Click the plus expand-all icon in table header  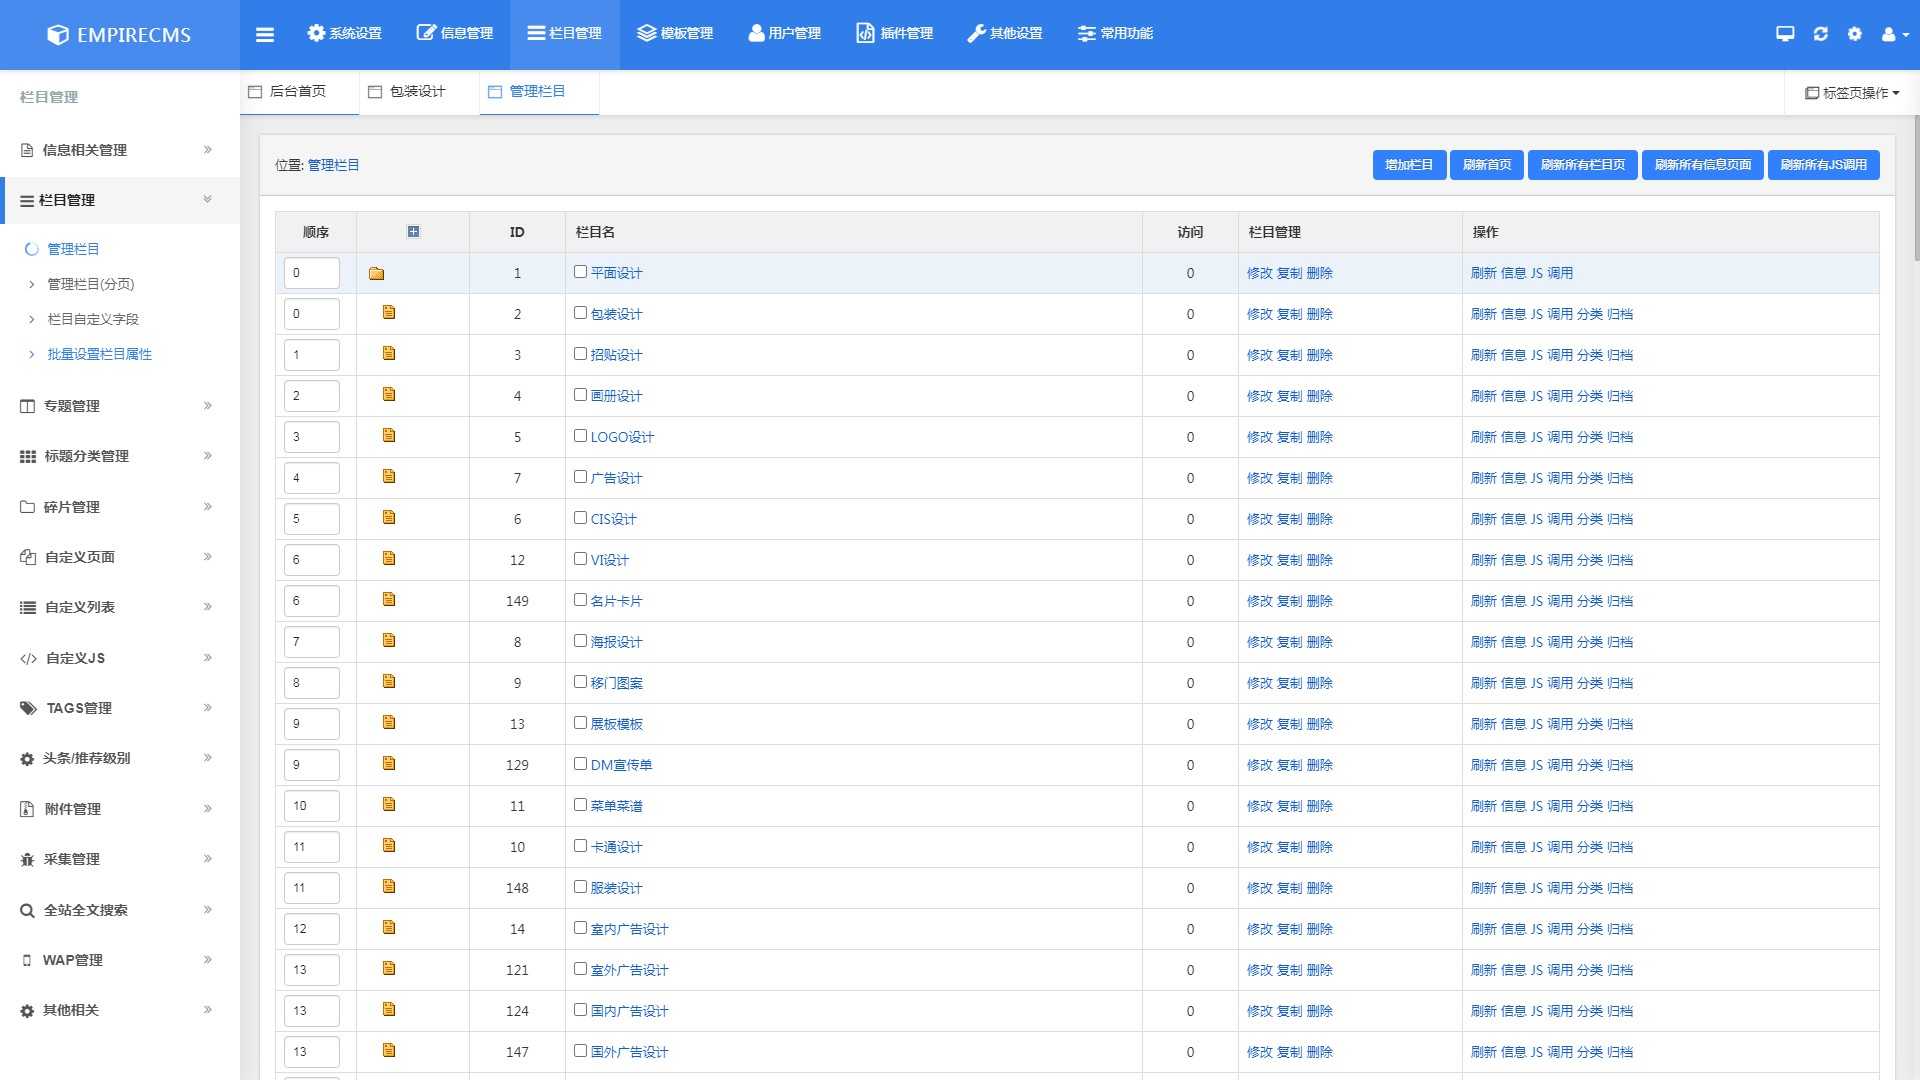(x=413, y=232)
